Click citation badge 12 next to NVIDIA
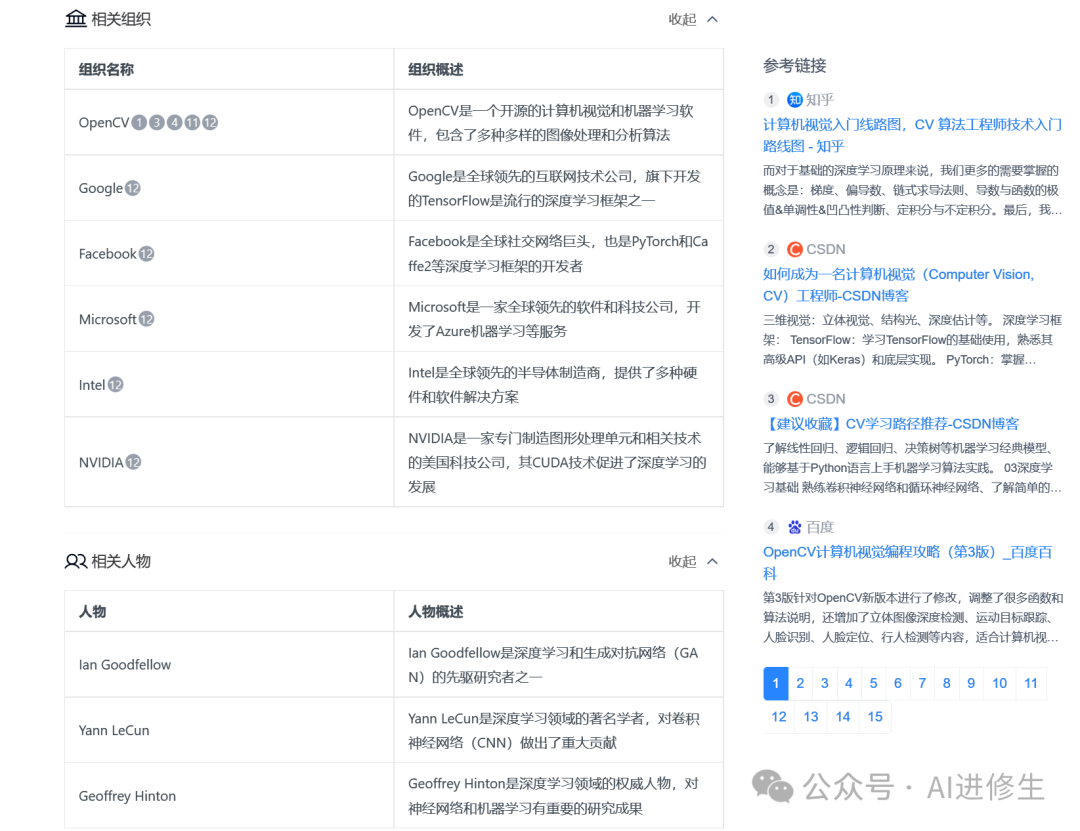The height and width of the screenshot is (831, 1080). [x=133, y=462]
